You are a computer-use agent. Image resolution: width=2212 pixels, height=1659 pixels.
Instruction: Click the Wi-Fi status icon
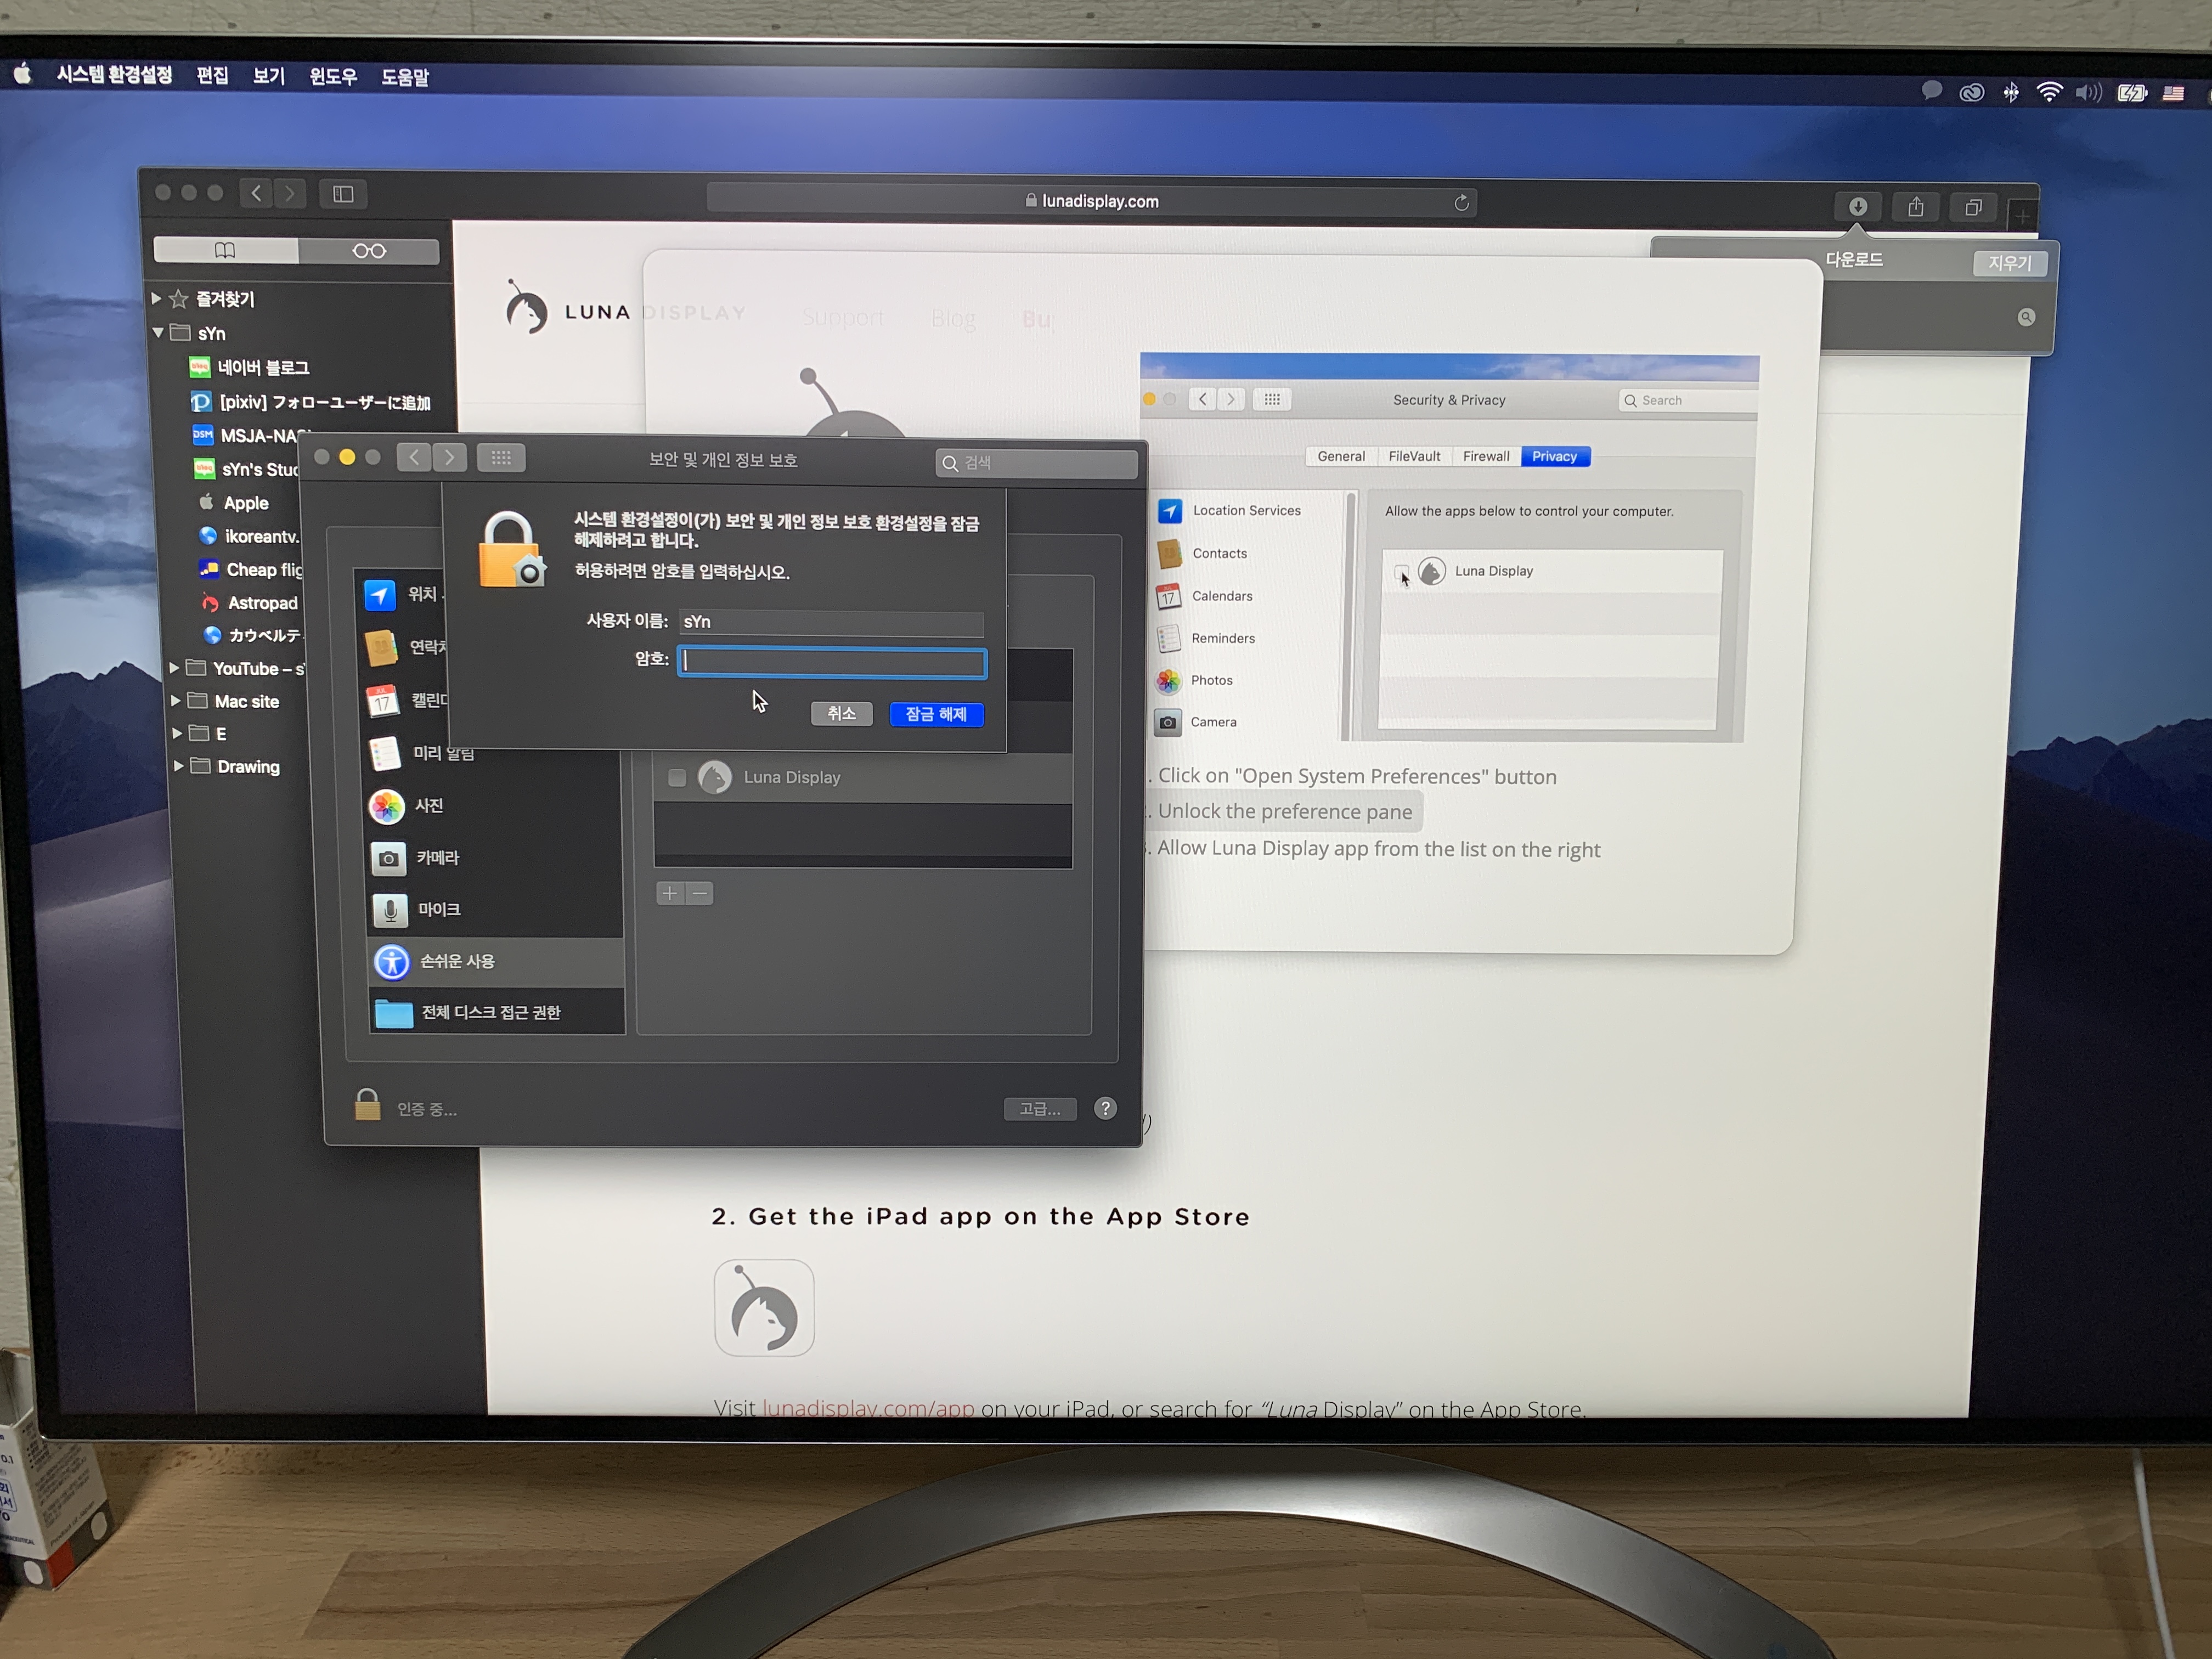[x=2049, y=93]
